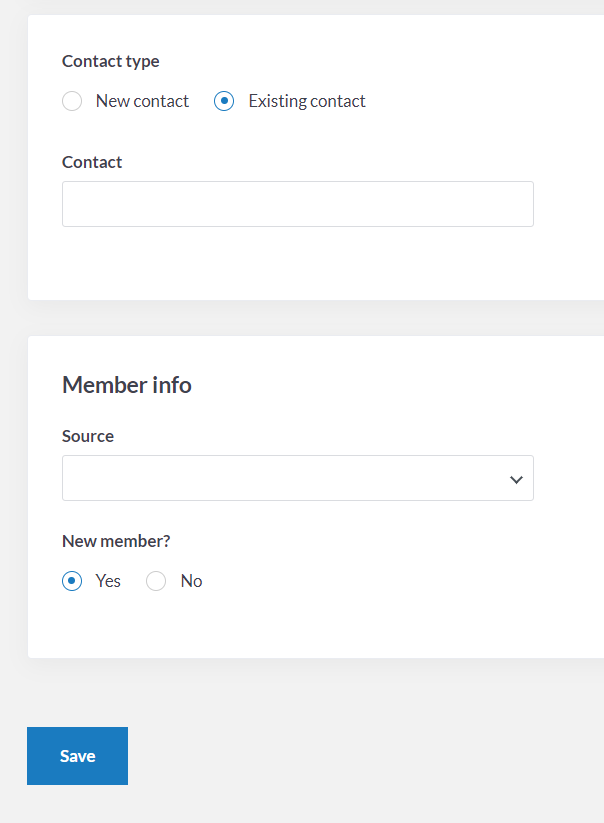Open the Source dropdown field
The image size is (604, 823).
click(298, 478)
